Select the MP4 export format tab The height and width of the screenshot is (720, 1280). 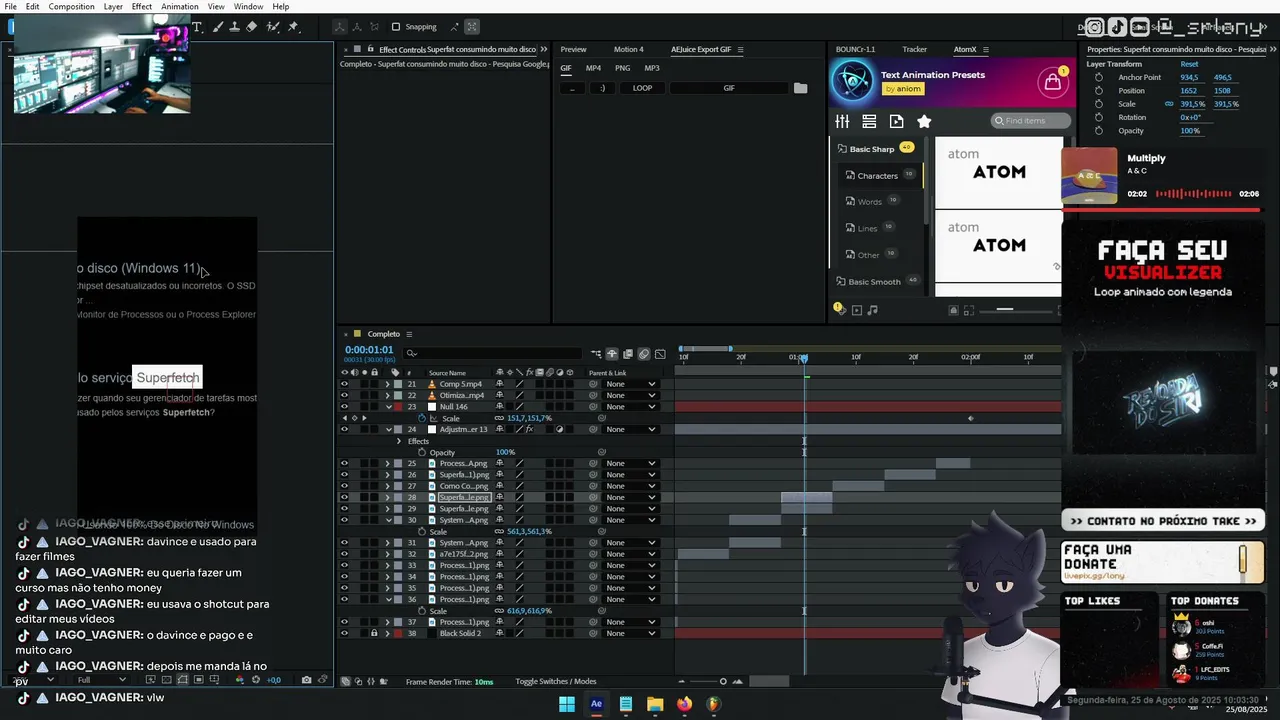(593, 68)
